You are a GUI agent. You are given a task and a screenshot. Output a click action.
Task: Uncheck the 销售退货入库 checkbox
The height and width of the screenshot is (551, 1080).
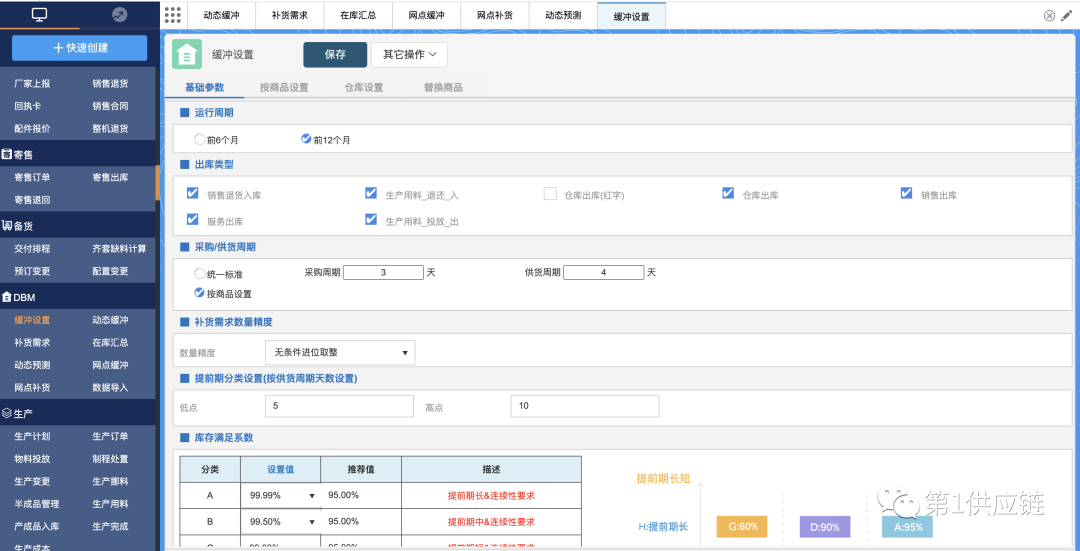pos(193,194)
